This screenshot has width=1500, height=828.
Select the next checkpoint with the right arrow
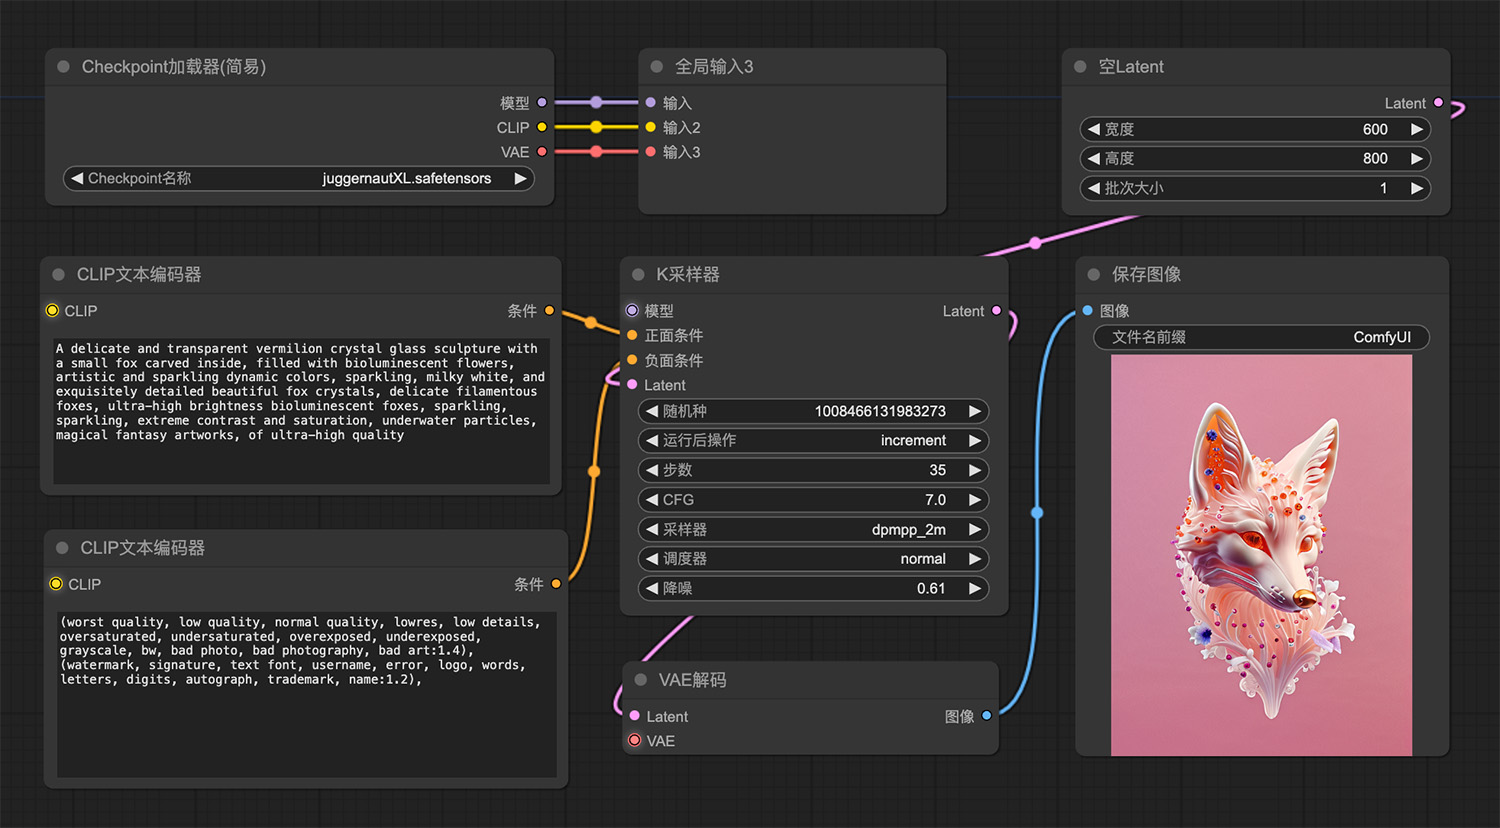[x=520, y=179]
